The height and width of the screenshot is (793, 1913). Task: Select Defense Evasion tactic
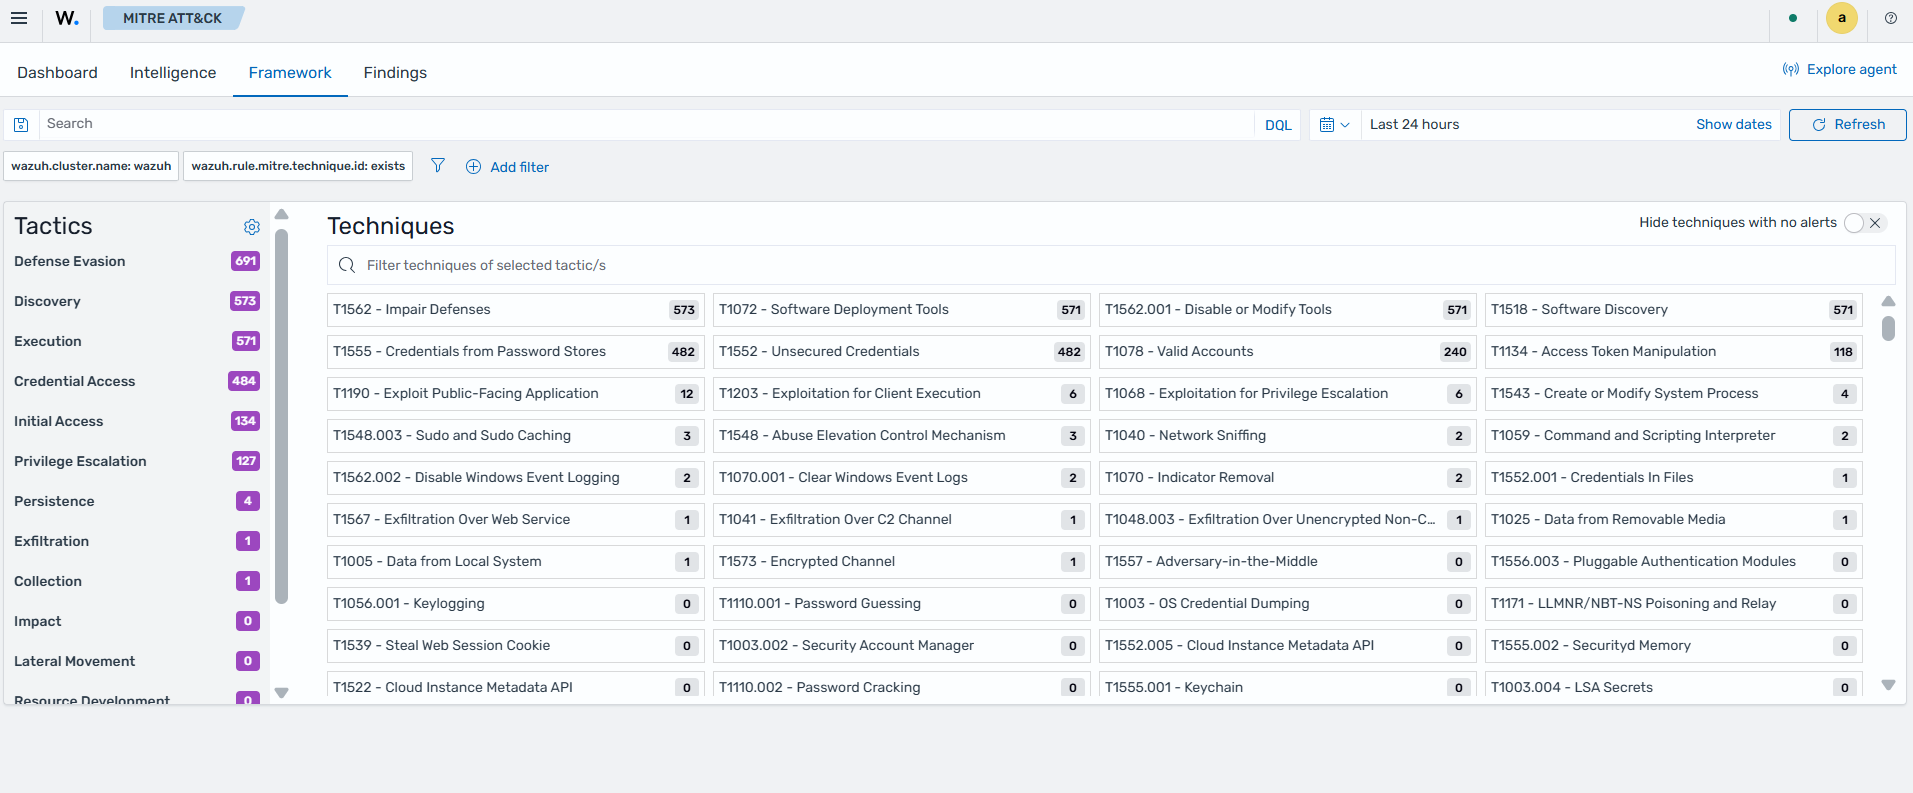coord(137,261)
